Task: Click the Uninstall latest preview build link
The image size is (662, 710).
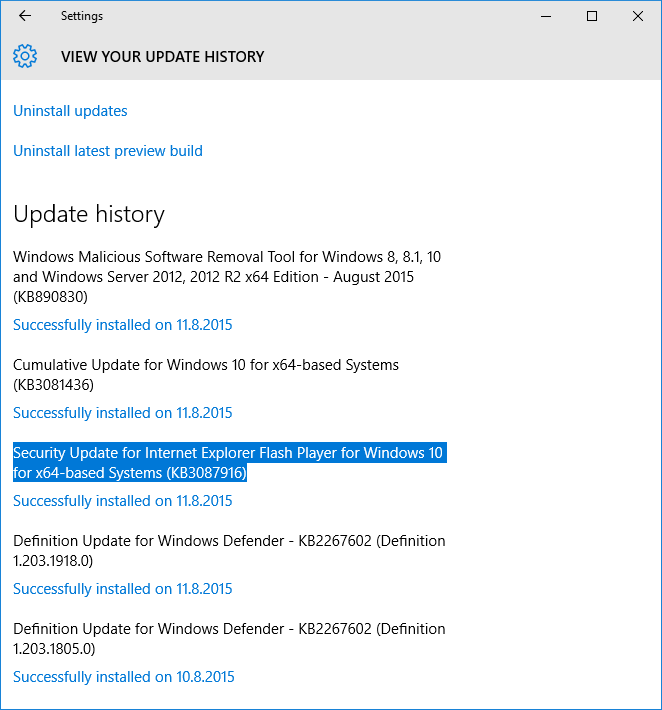Action: (x=108, y=151)
